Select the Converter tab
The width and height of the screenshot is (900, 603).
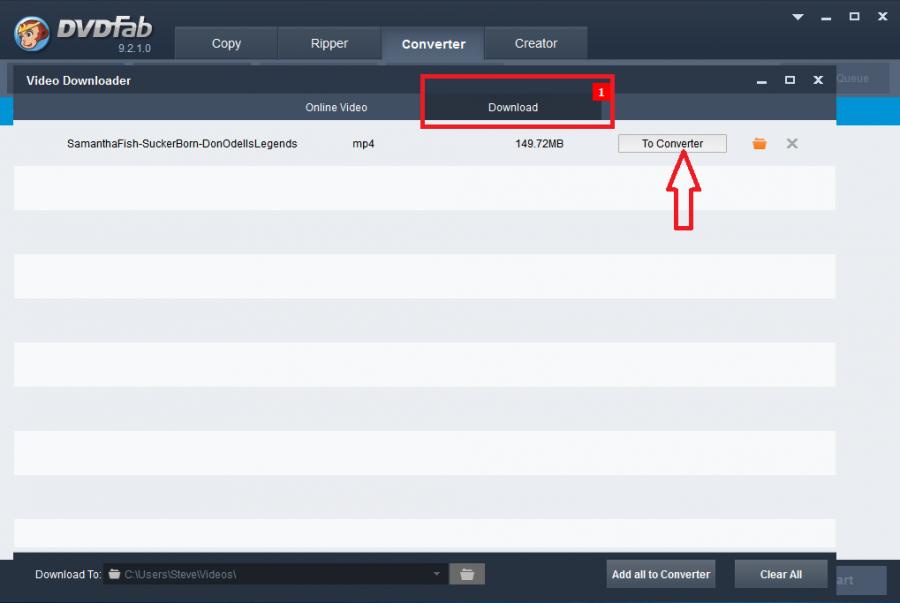coord(433,44)
